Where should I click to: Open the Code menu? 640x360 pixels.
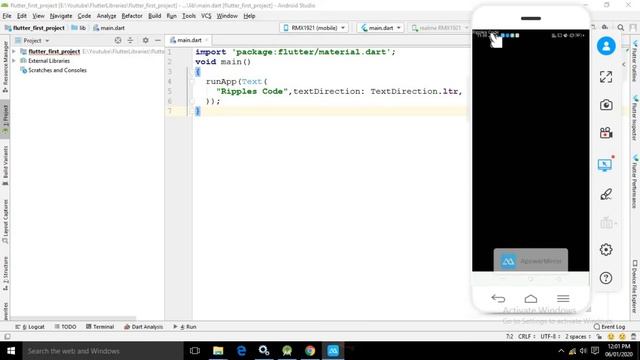tap(84, 16)
